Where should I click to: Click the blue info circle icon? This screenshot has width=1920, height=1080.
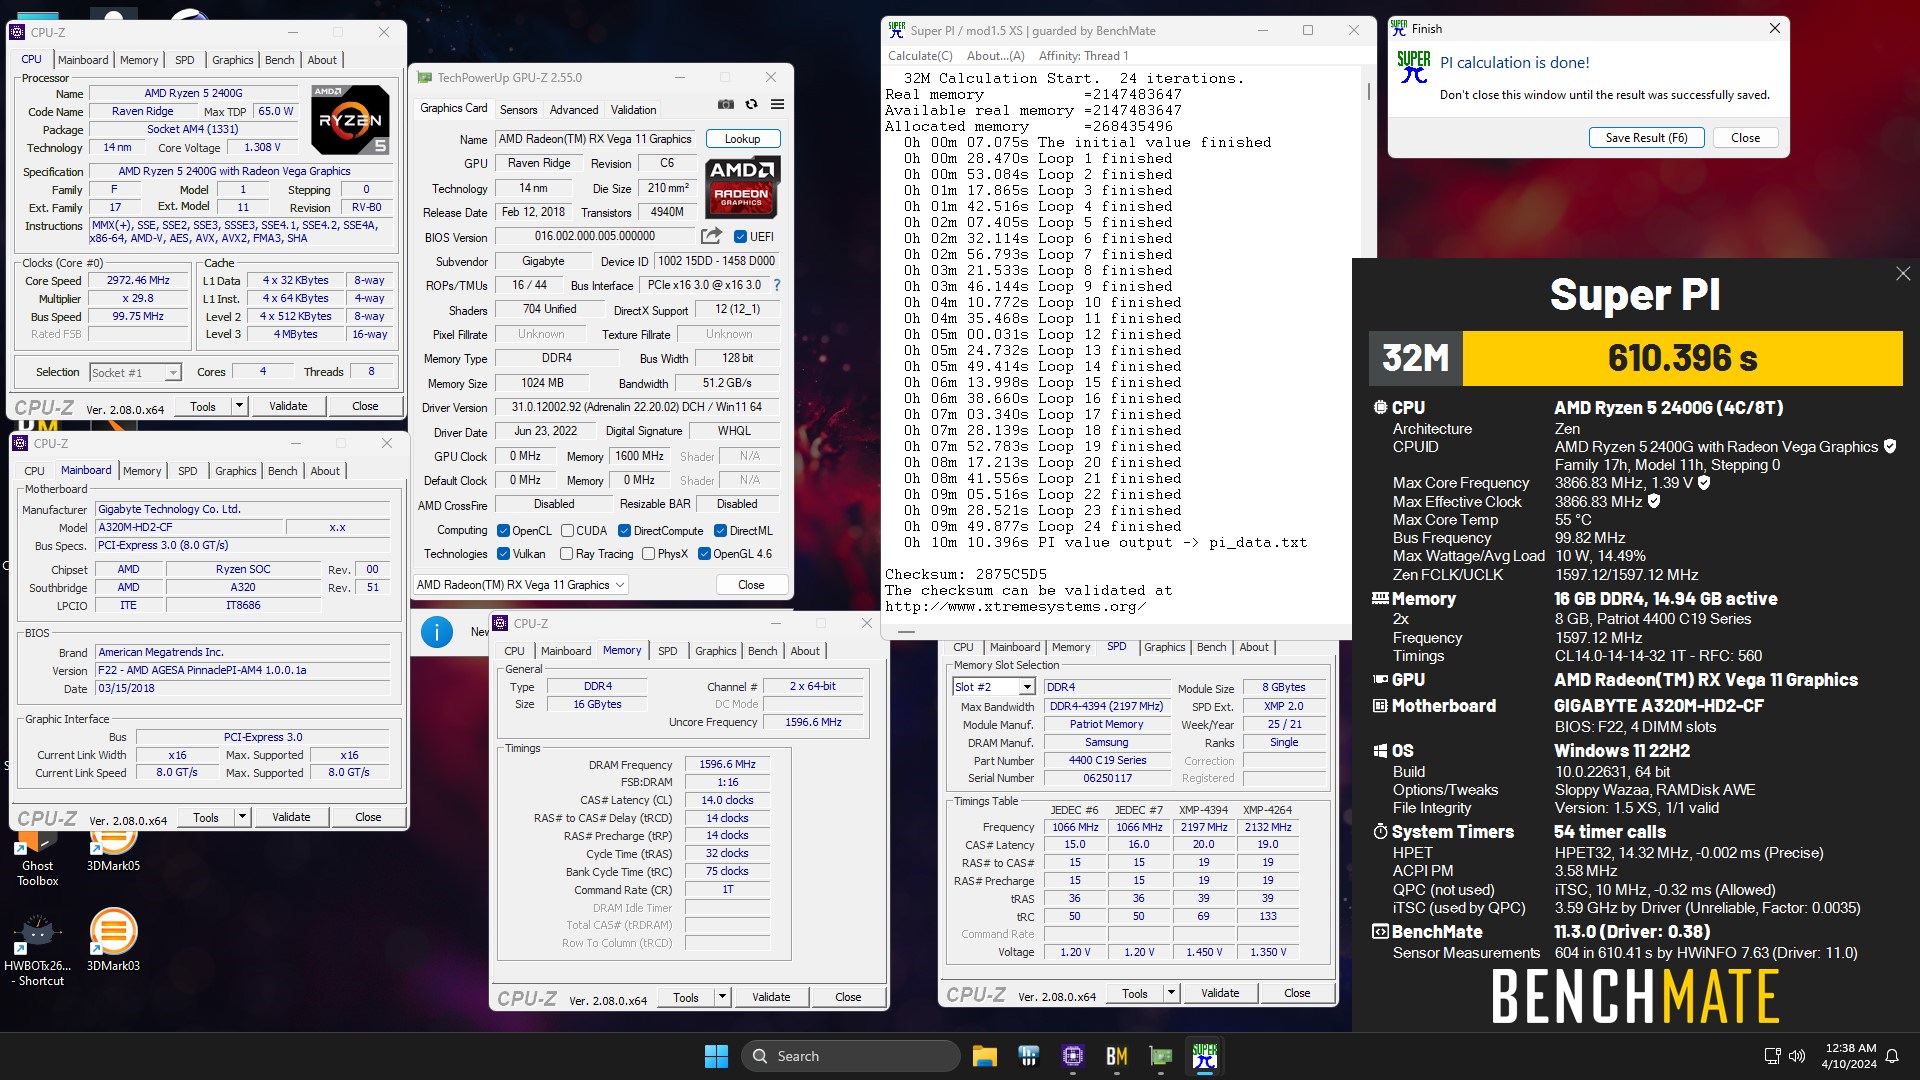click(437, 631)
